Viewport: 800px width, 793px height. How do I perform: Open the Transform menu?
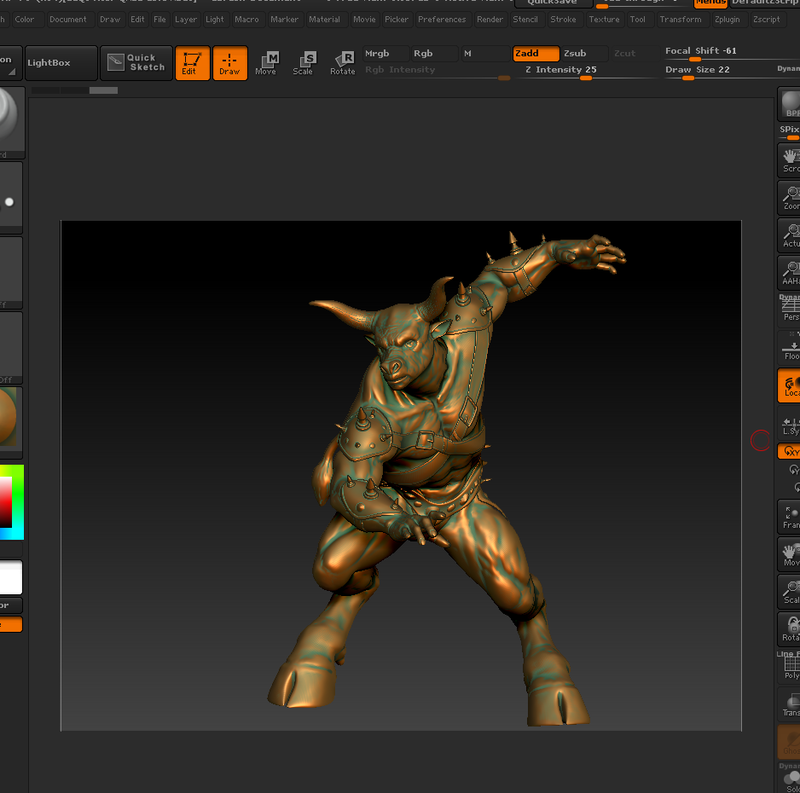(x=681, y=19)
